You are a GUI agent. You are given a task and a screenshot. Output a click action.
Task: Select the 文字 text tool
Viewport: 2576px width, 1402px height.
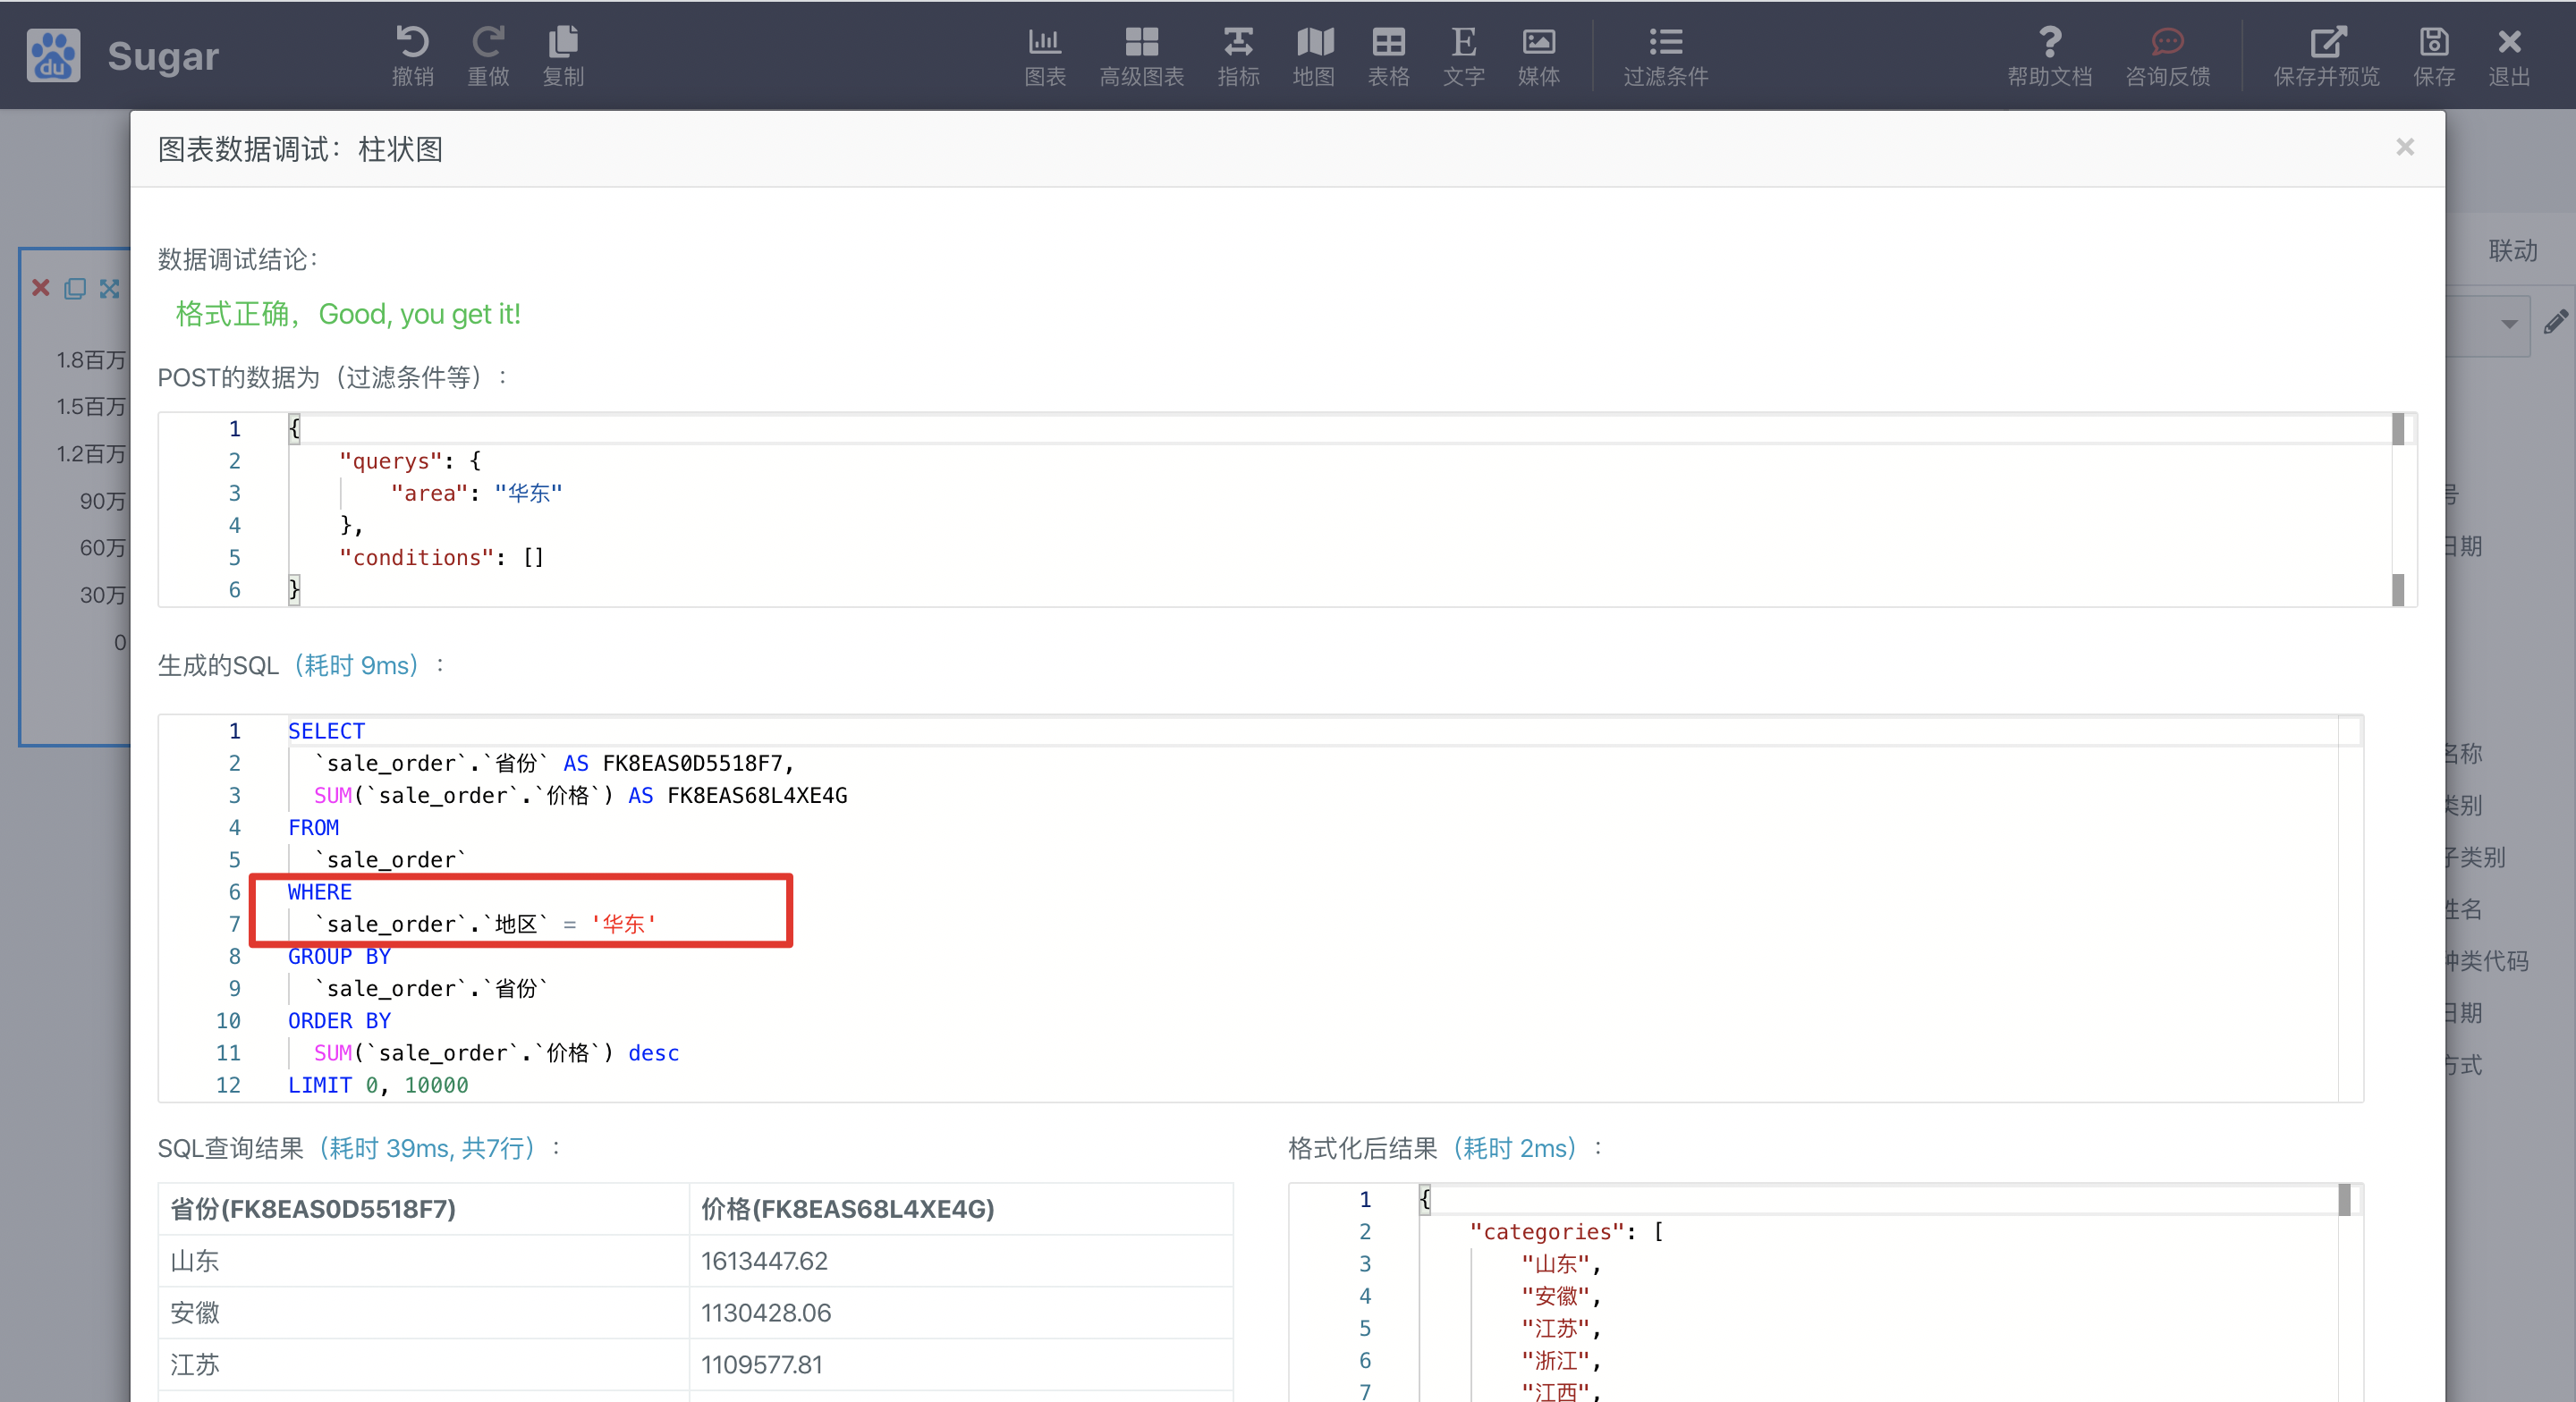1463,56
